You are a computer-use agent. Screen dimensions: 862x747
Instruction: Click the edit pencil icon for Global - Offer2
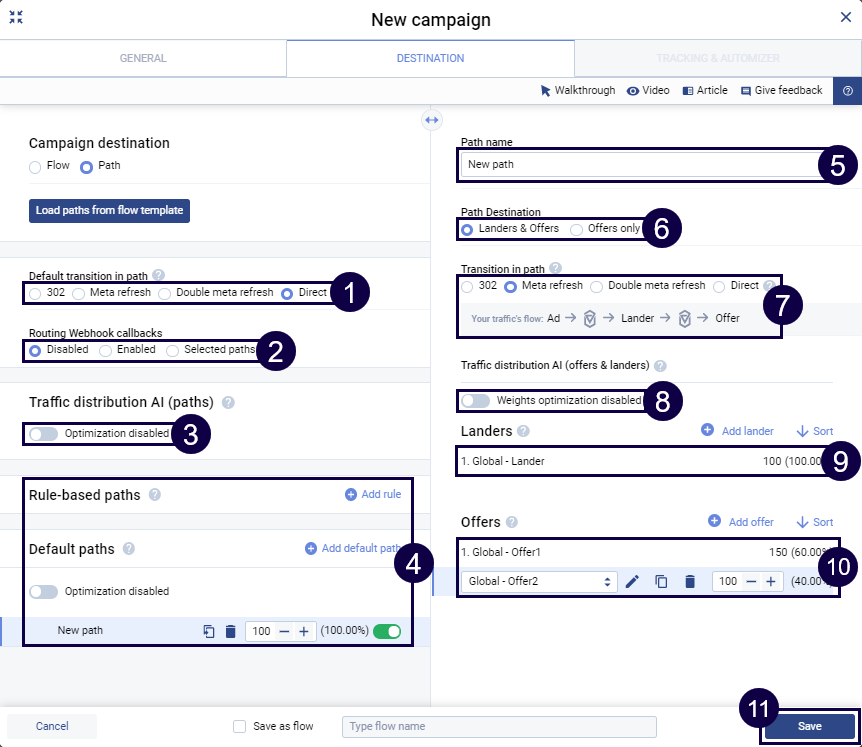[x=632, y=581]
